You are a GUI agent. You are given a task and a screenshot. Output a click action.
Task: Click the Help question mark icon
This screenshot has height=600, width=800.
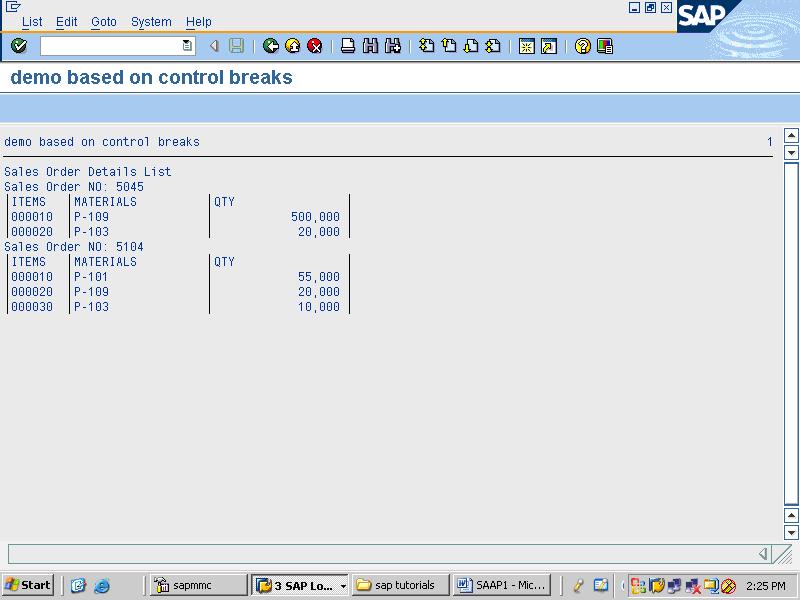[583, 44]
